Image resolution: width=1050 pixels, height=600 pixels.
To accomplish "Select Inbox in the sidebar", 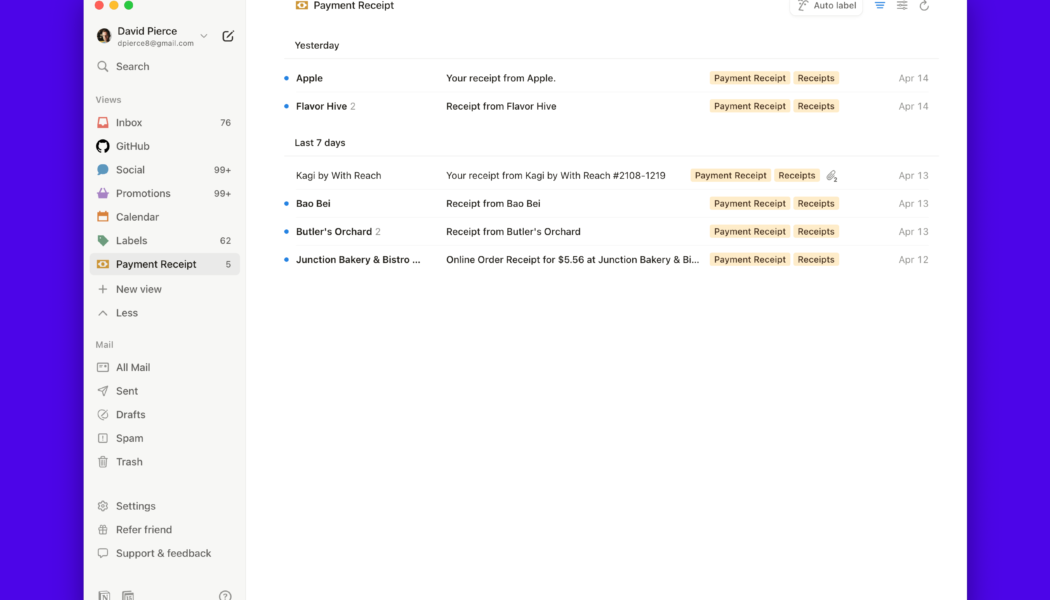I will 129,123.
